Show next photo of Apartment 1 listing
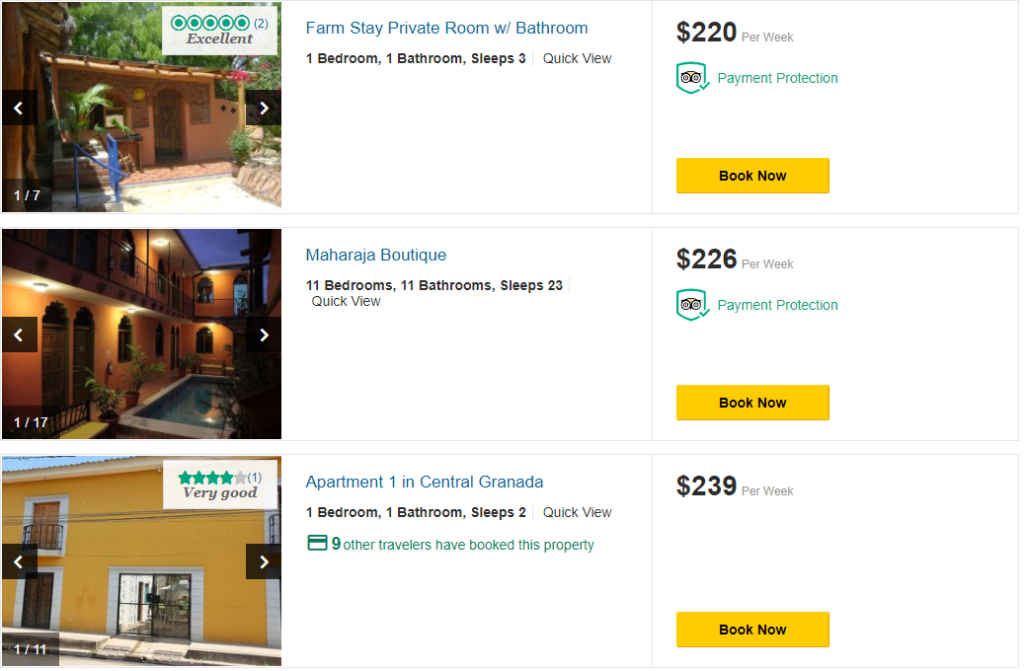This screenshot has width=1024, height=671. coord(263,562)
